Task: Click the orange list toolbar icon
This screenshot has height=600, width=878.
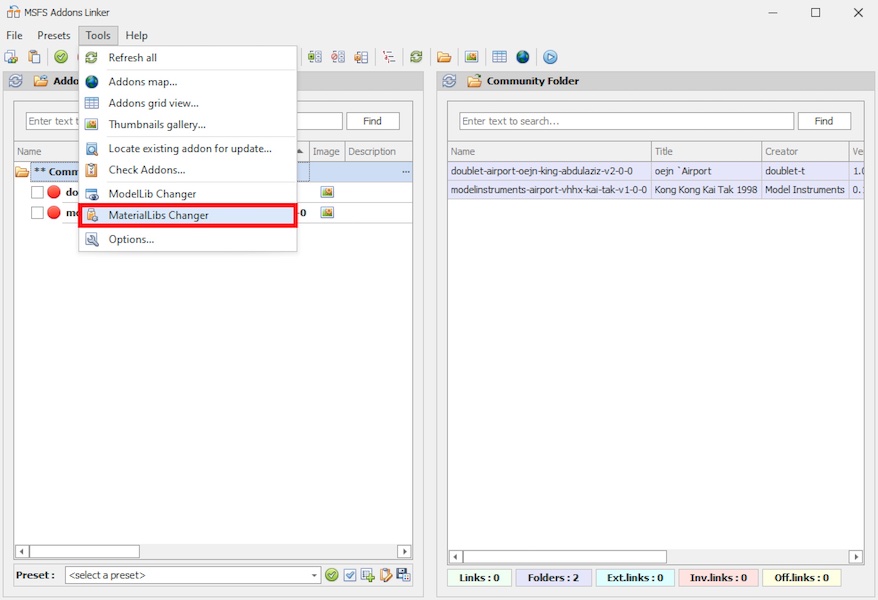Action: [361, 57]
